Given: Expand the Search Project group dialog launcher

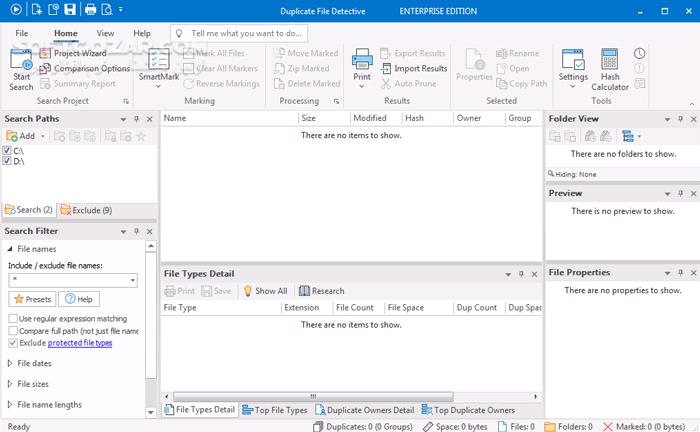Looking at the screenshot, I should click(126, 101).
